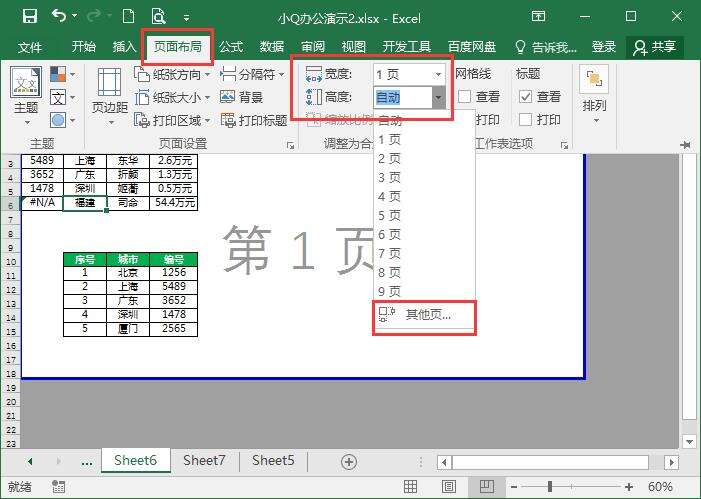Open the 公式 ribbon tab
The image size is (701, 499).
231,47
